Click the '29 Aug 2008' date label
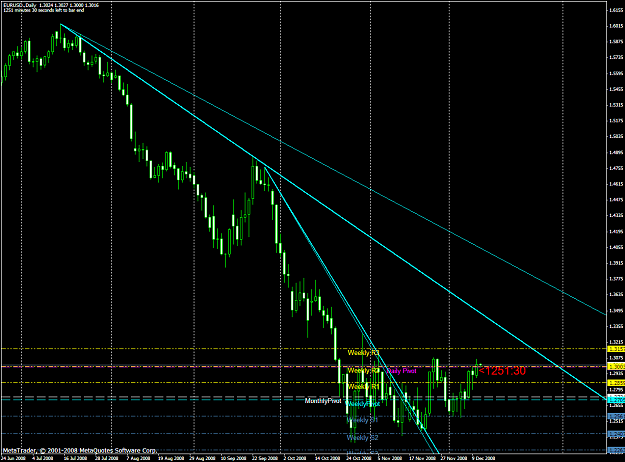This screenshot has height=462, width=625. coord(201,458)
